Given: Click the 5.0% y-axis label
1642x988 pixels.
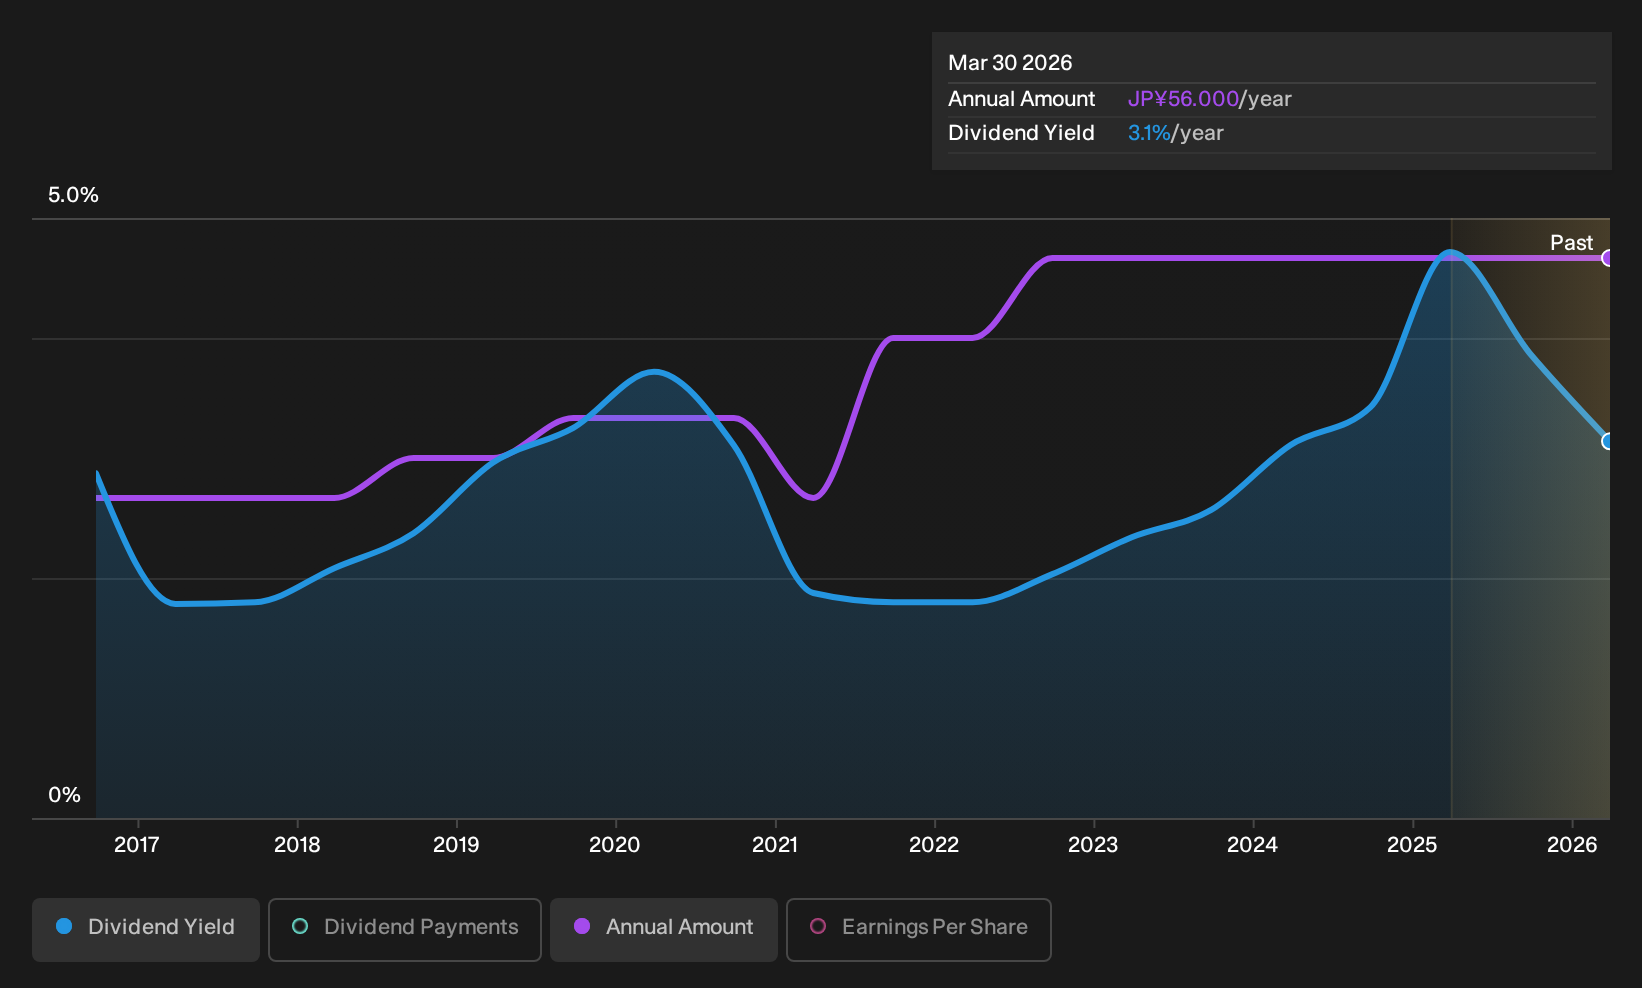Looking at the screenshot, I should 73,195.
